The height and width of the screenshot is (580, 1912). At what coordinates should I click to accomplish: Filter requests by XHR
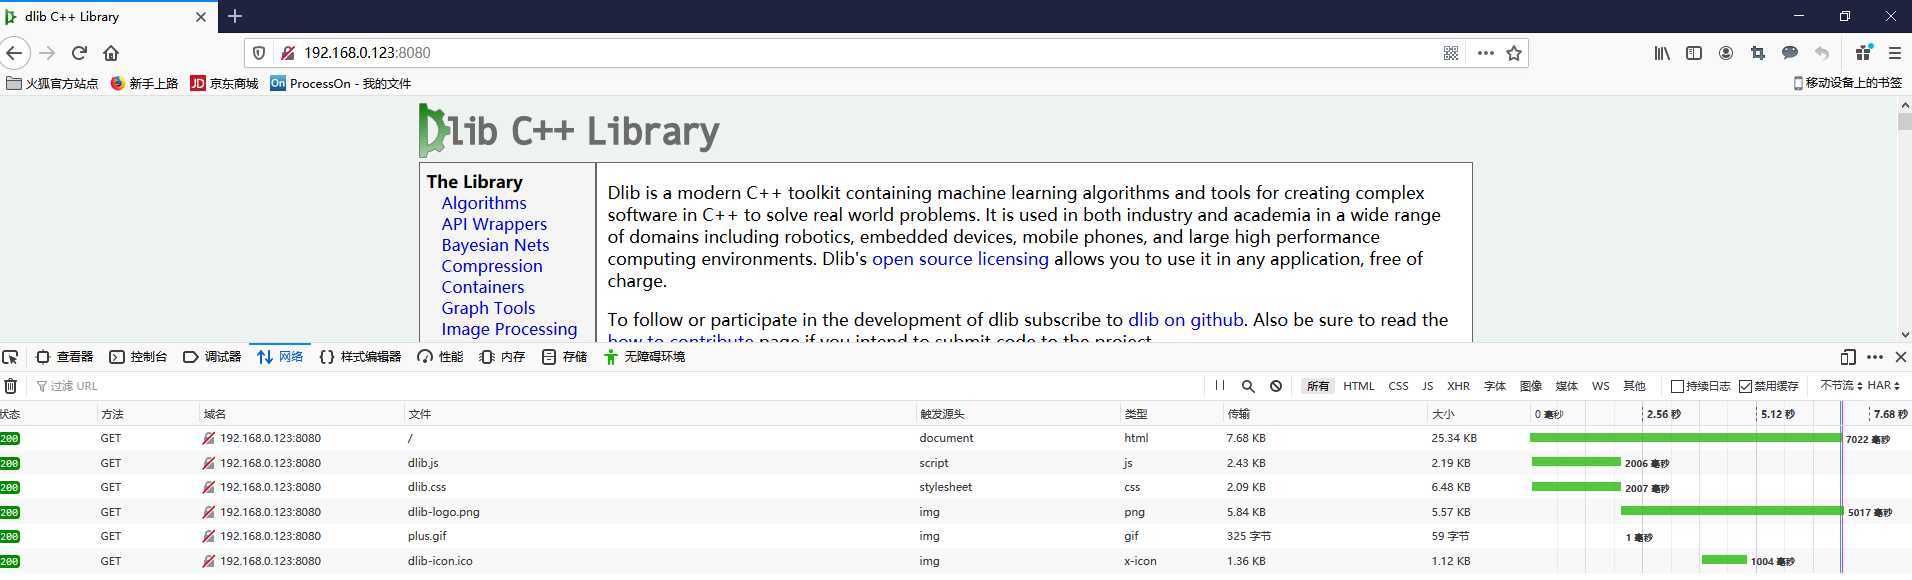click(1458, 386)
